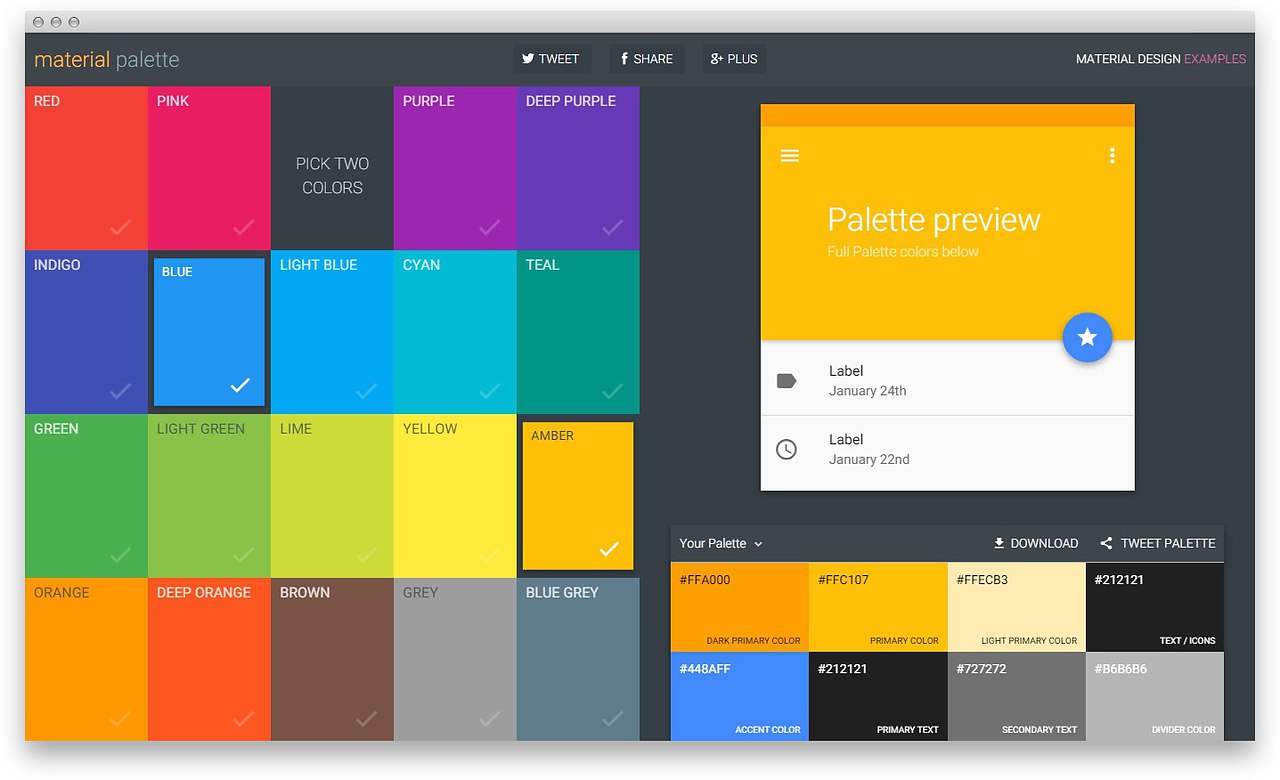The image size is (1280, 780).
Task: Pick the Grey color tile
Action: click(x=455, y=659)
